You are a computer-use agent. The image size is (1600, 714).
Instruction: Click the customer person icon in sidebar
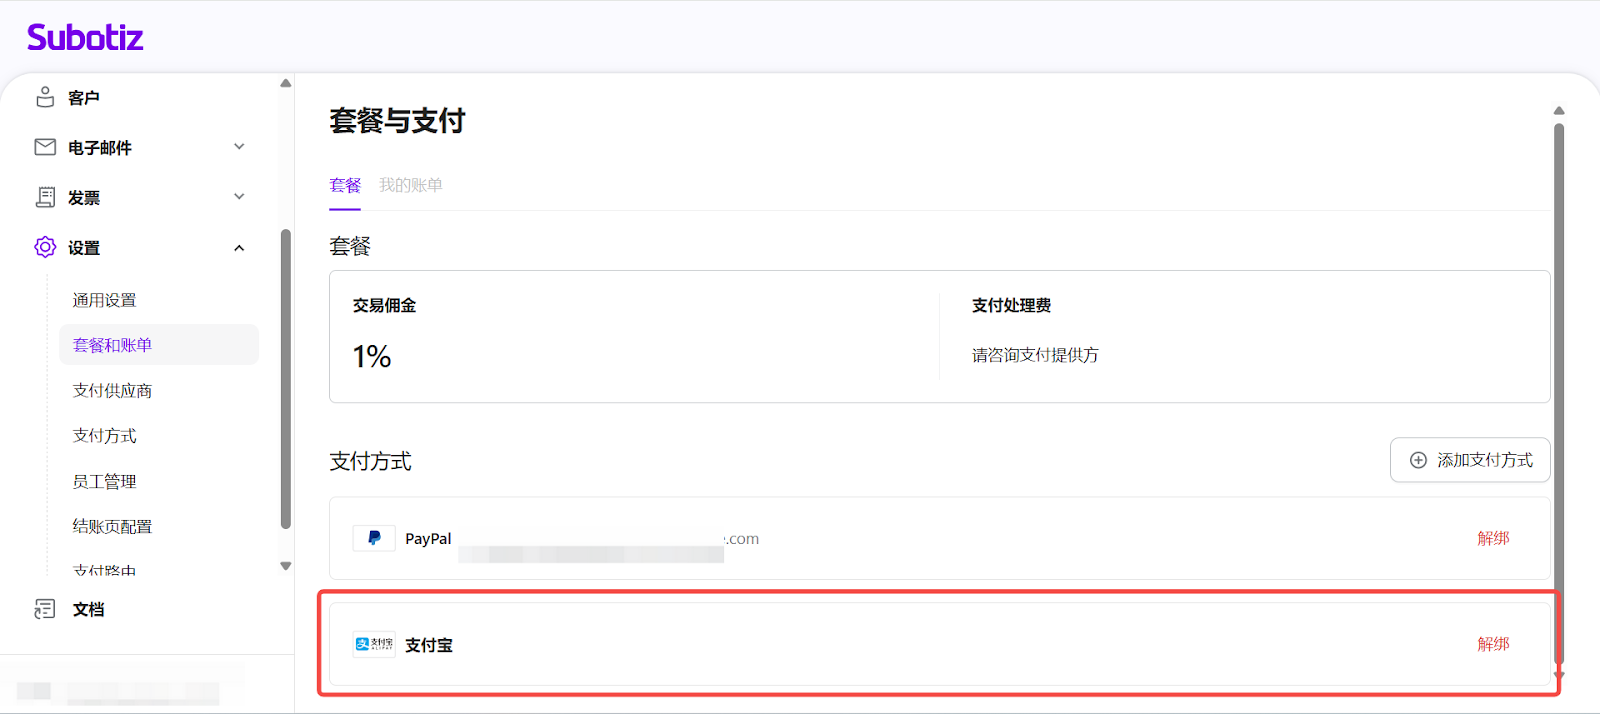coord(45,97)
